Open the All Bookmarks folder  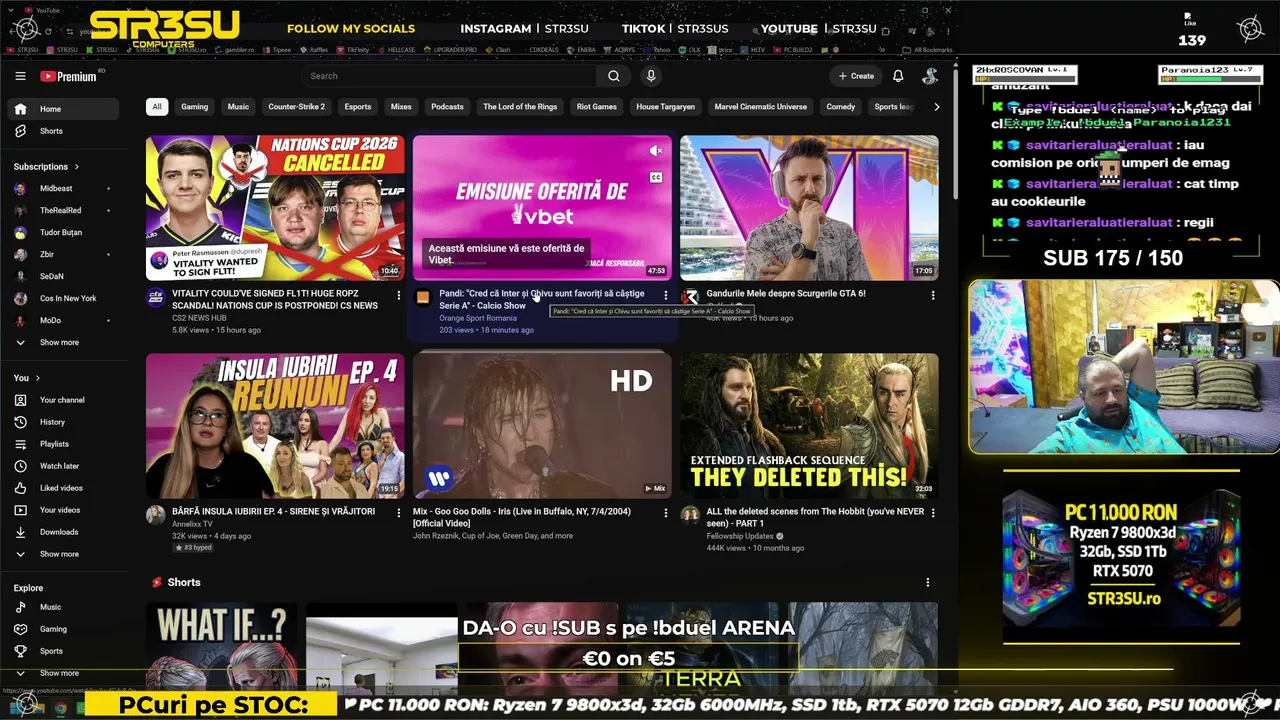tap(928, 49)
